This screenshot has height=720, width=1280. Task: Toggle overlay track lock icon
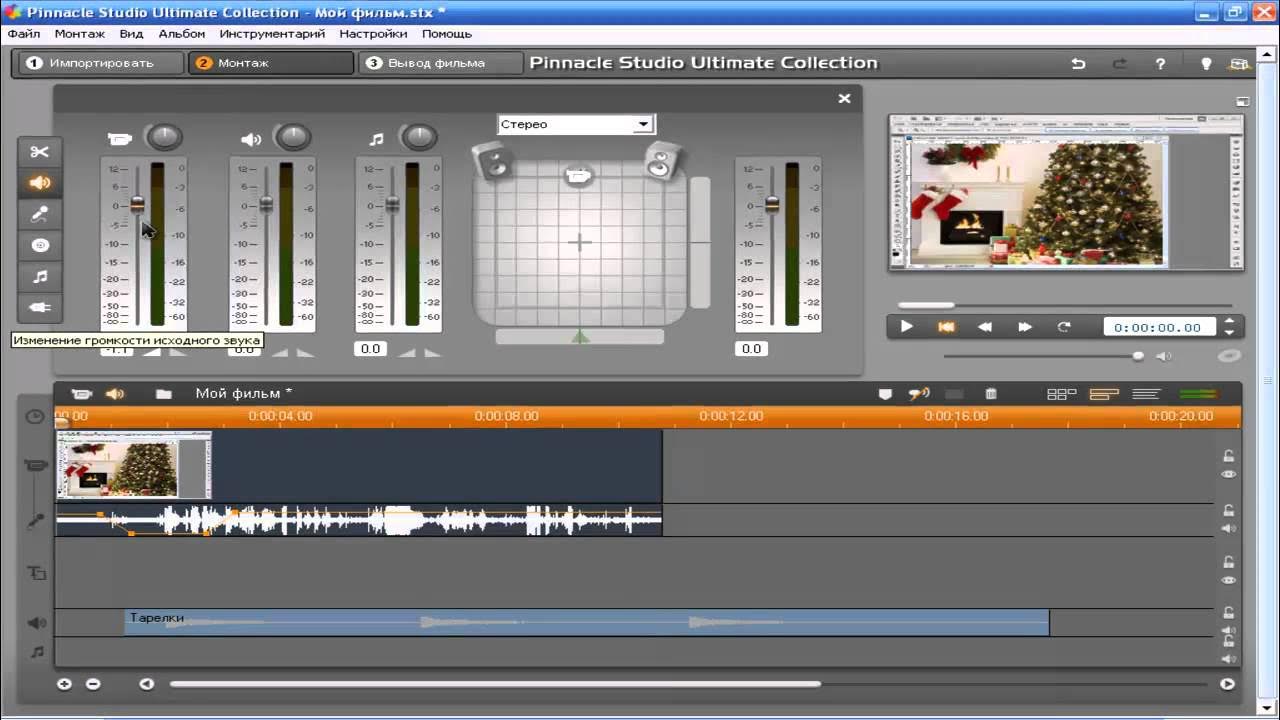click(x=1228, y=562)
